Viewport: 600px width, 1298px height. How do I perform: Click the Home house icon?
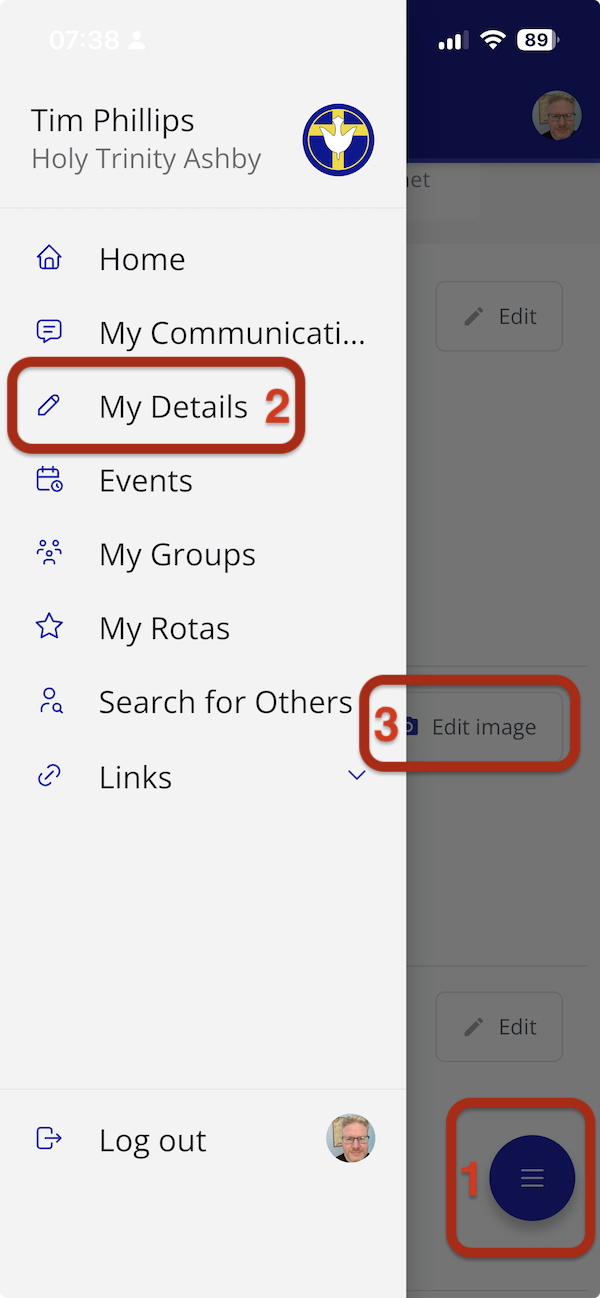click(49, 259)
